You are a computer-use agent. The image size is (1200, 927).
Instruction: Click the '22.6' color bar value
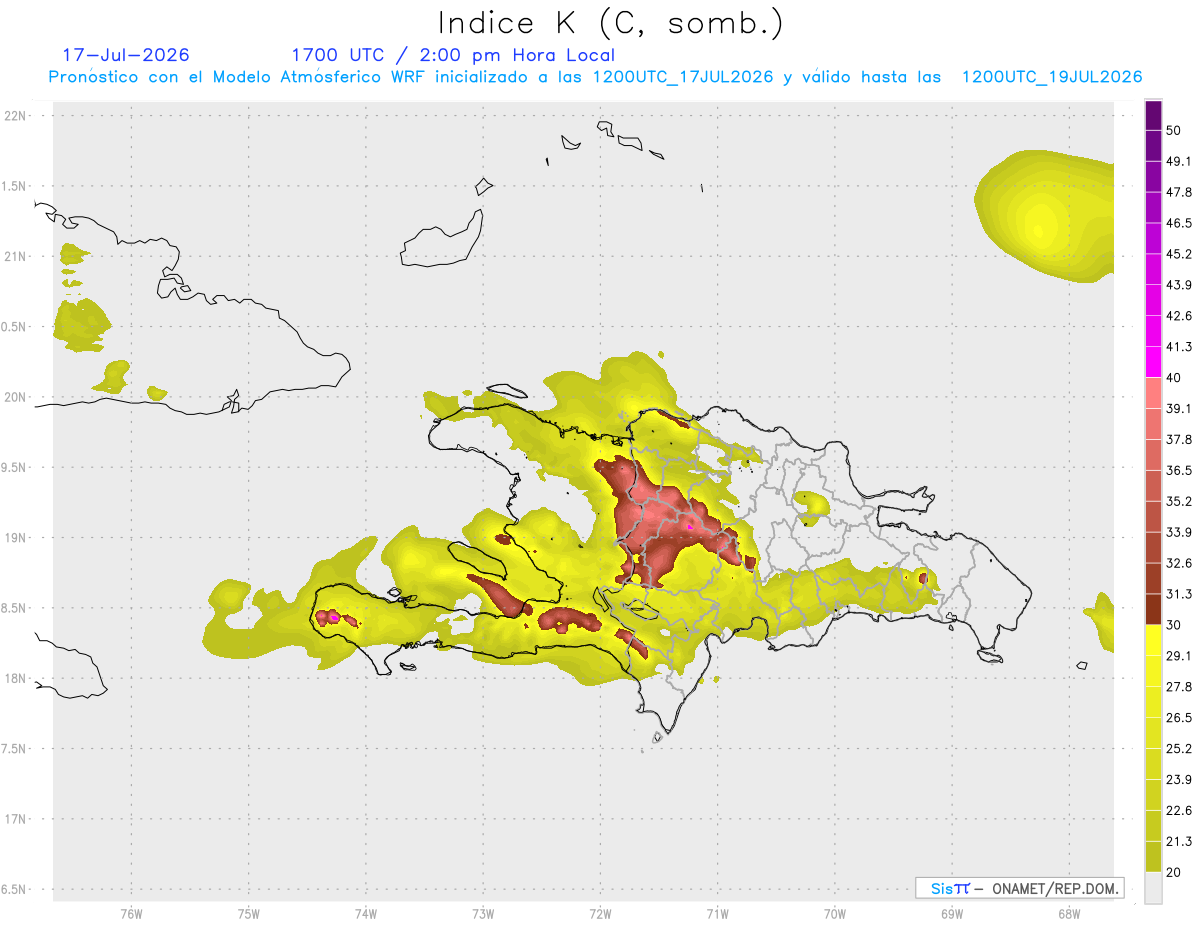[1179, 810]
